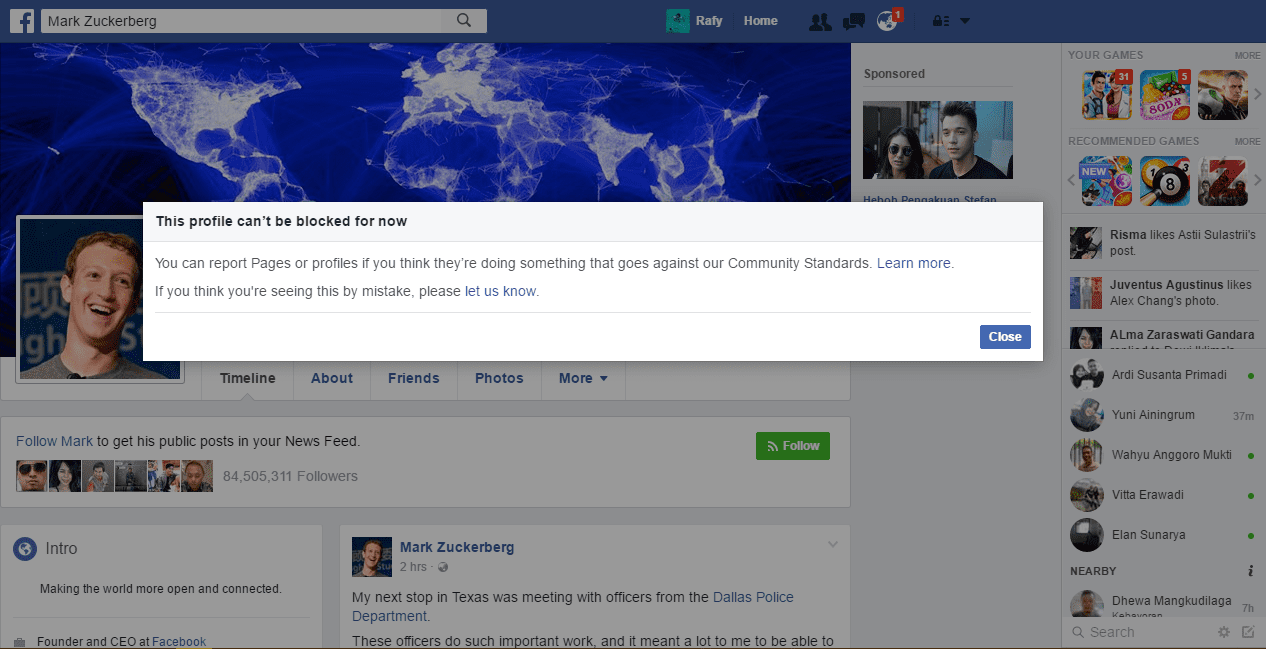Open the third recommended game icon
The image size is (1266, 649).
1223,181
